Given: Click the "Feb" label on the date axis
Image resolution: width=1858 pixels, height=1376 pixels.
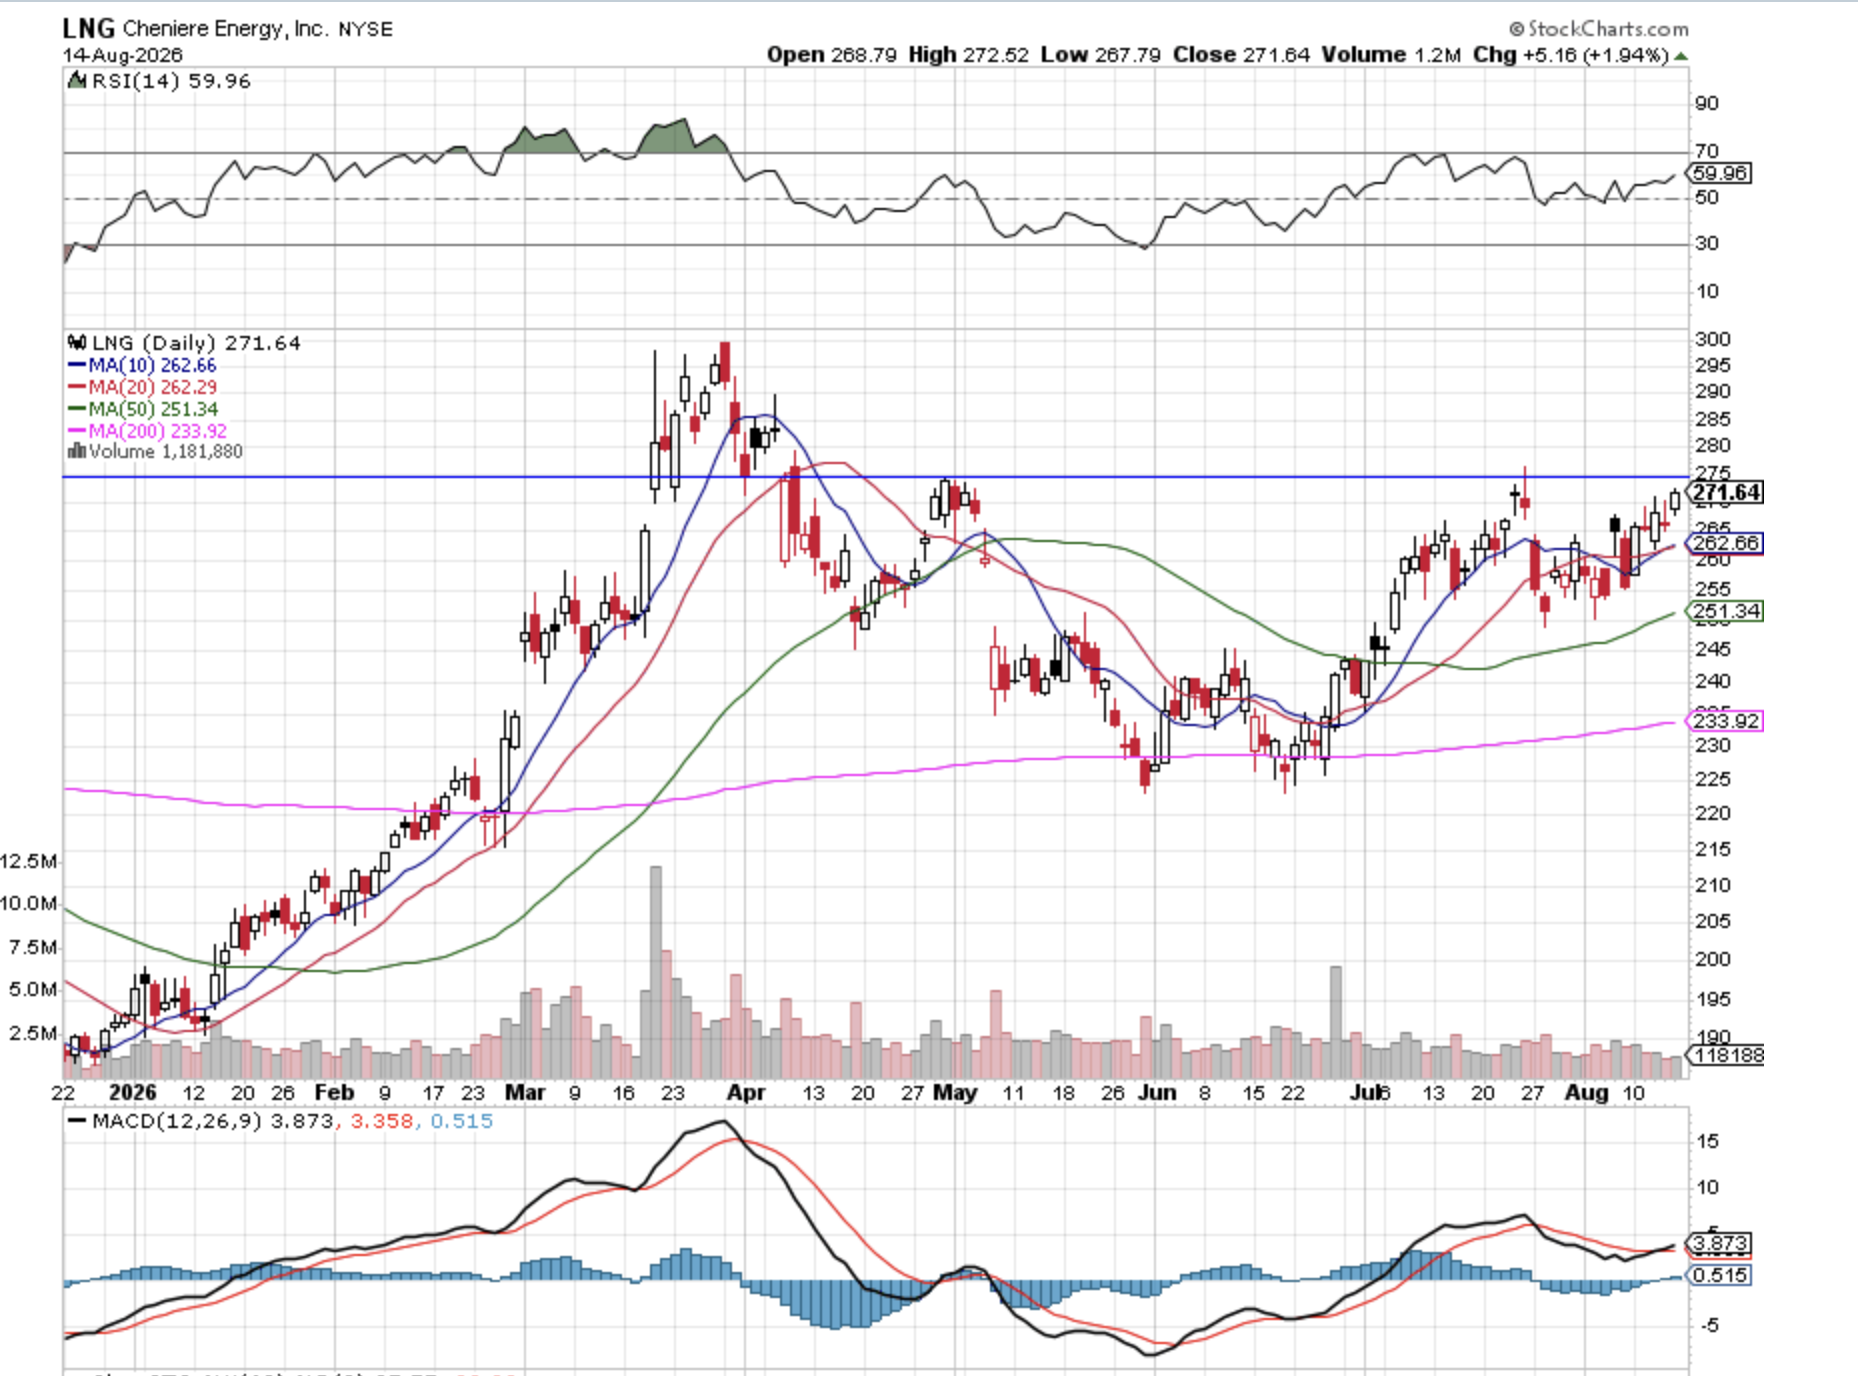Looking at the screenshot, I should click(334, 1092).
